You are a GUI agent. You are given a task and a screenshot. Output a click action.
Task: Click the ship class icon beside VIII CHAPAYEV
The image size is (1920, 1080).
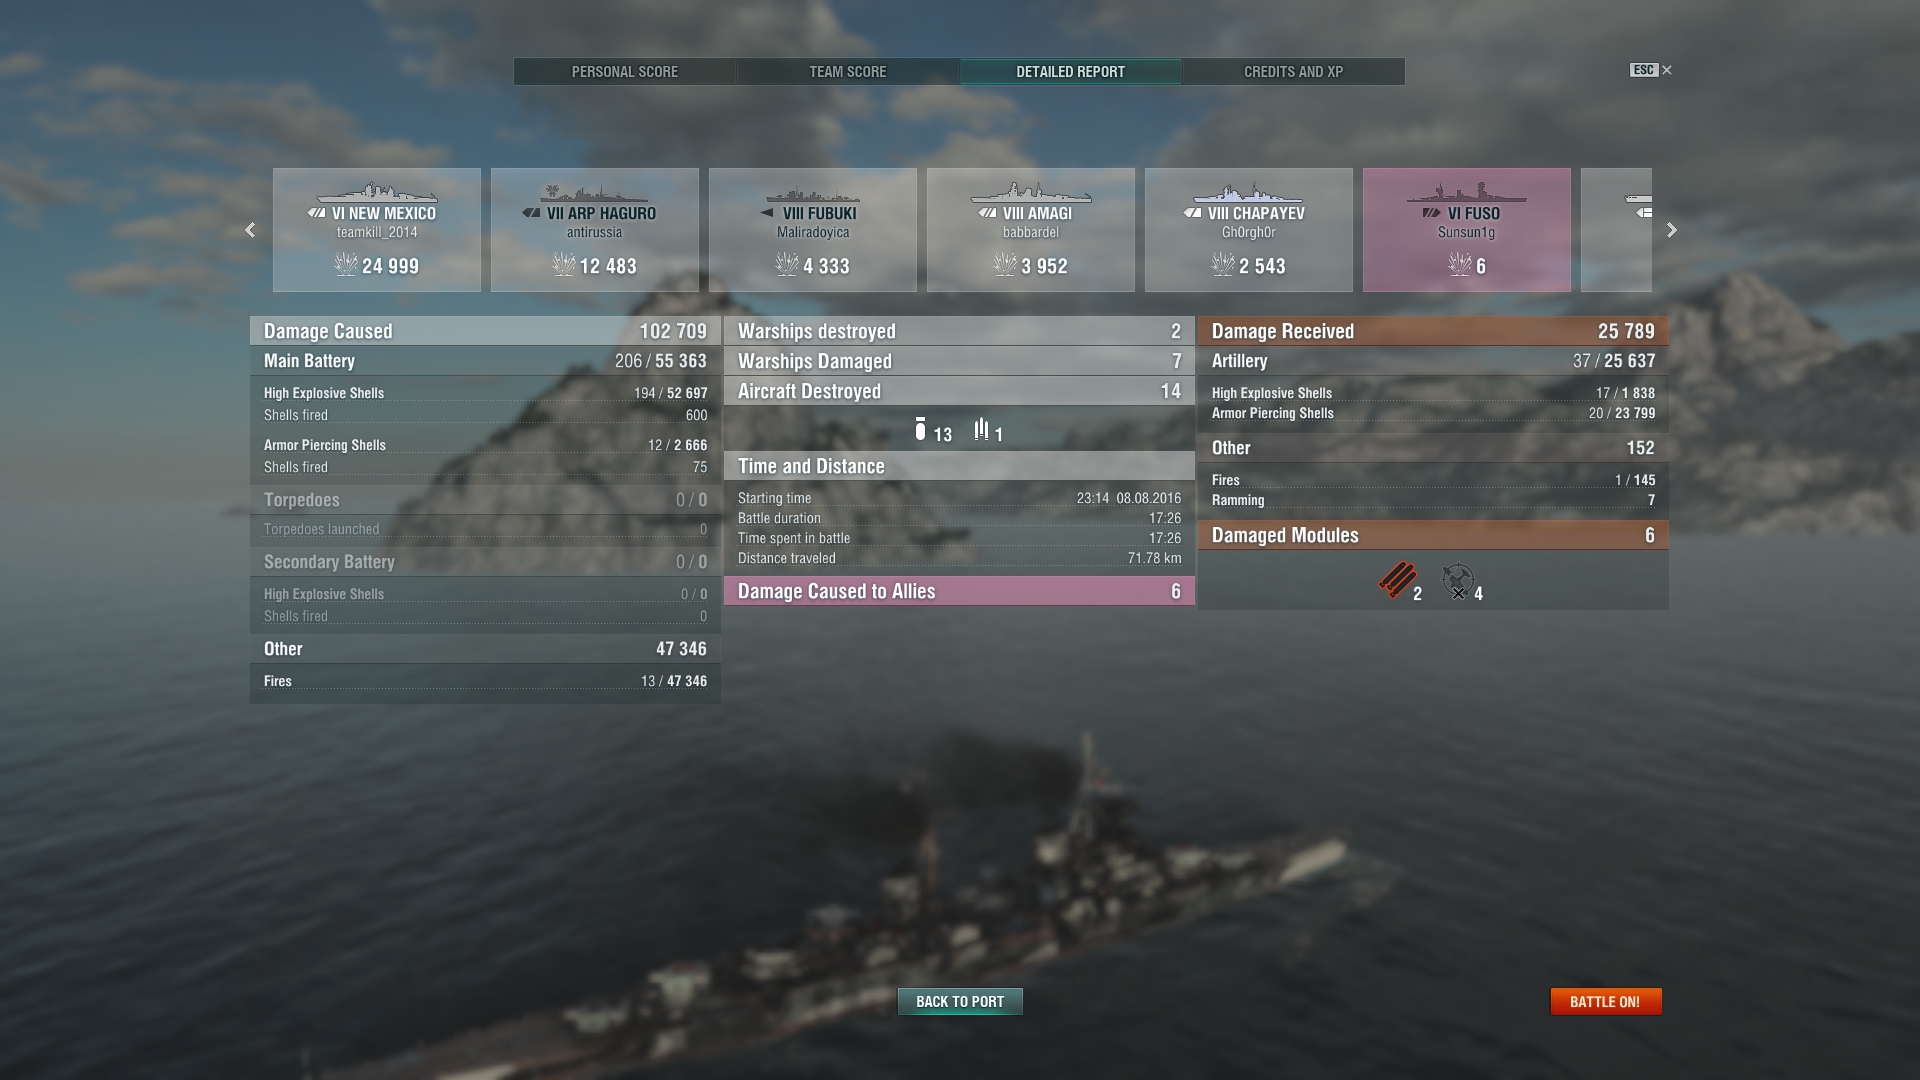click(1192, 213)
